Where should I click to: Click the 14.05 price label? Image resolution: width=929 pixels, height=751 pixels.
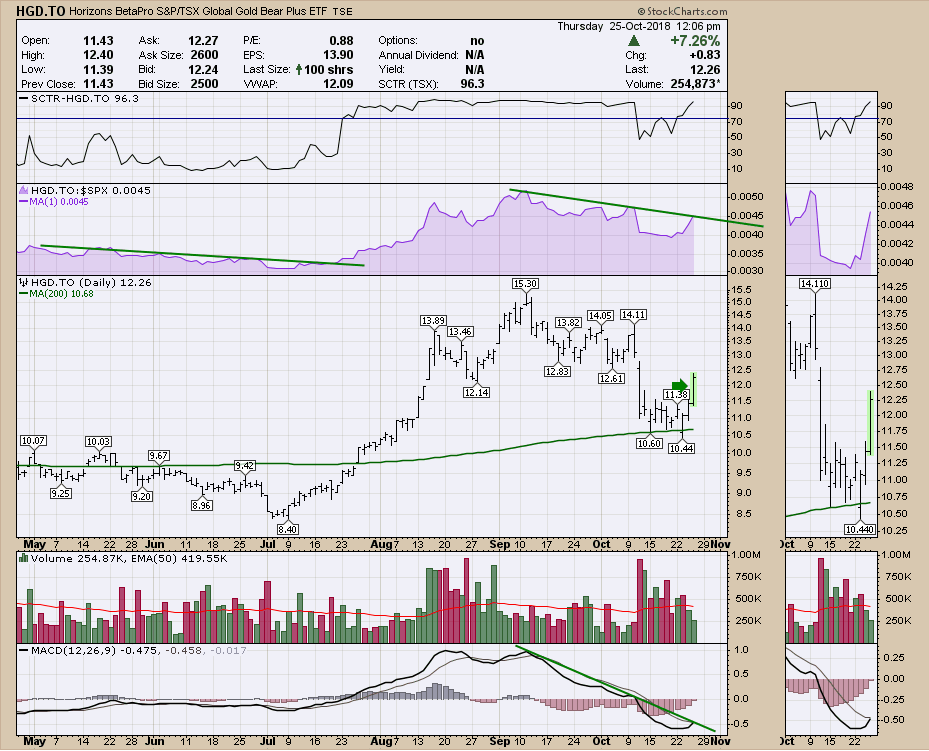click(600, 315)
